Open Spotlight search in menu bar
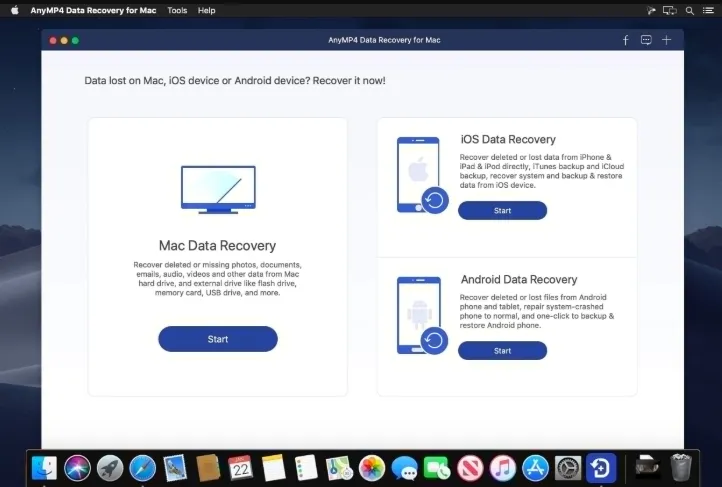722x487 pixels. coord(689,10)
